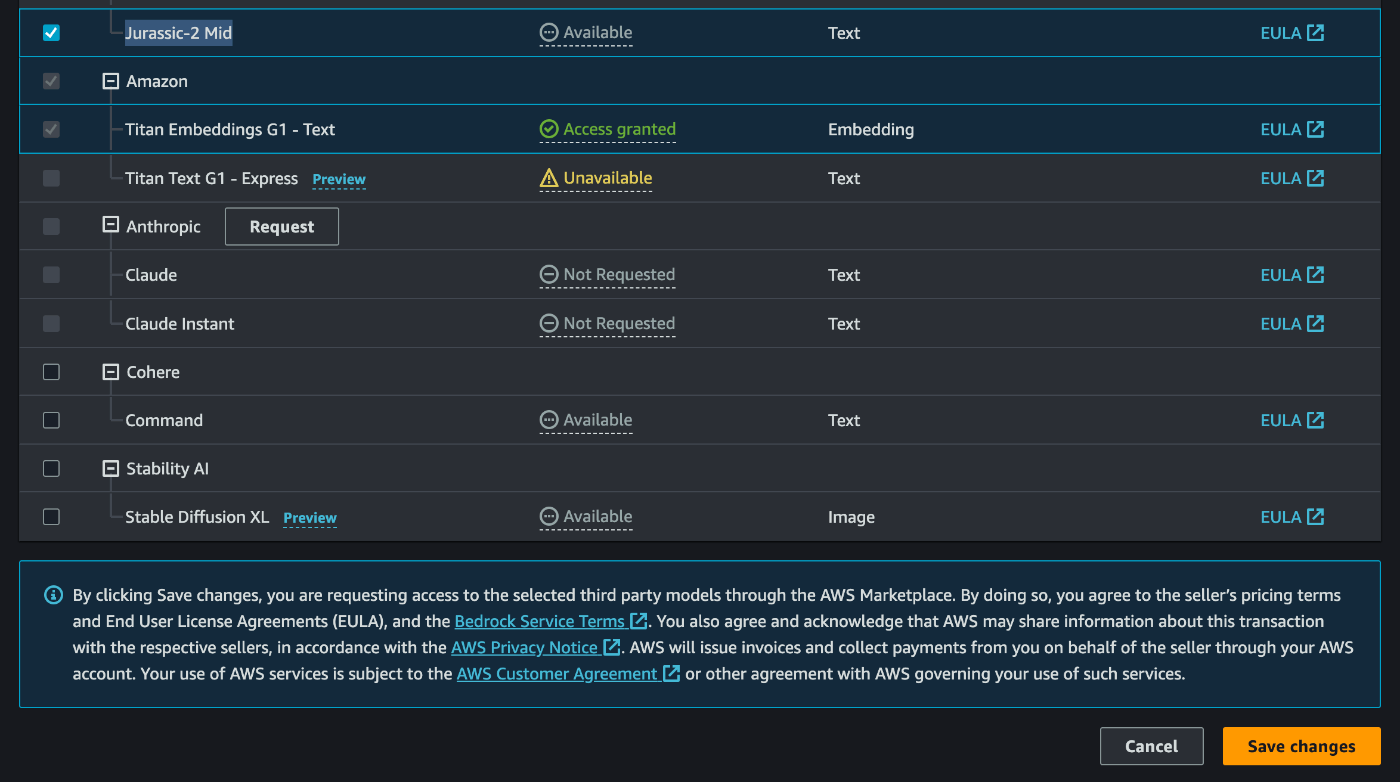
Task: Collapse the Amazon provider group
Action: (x=111, y=81)
